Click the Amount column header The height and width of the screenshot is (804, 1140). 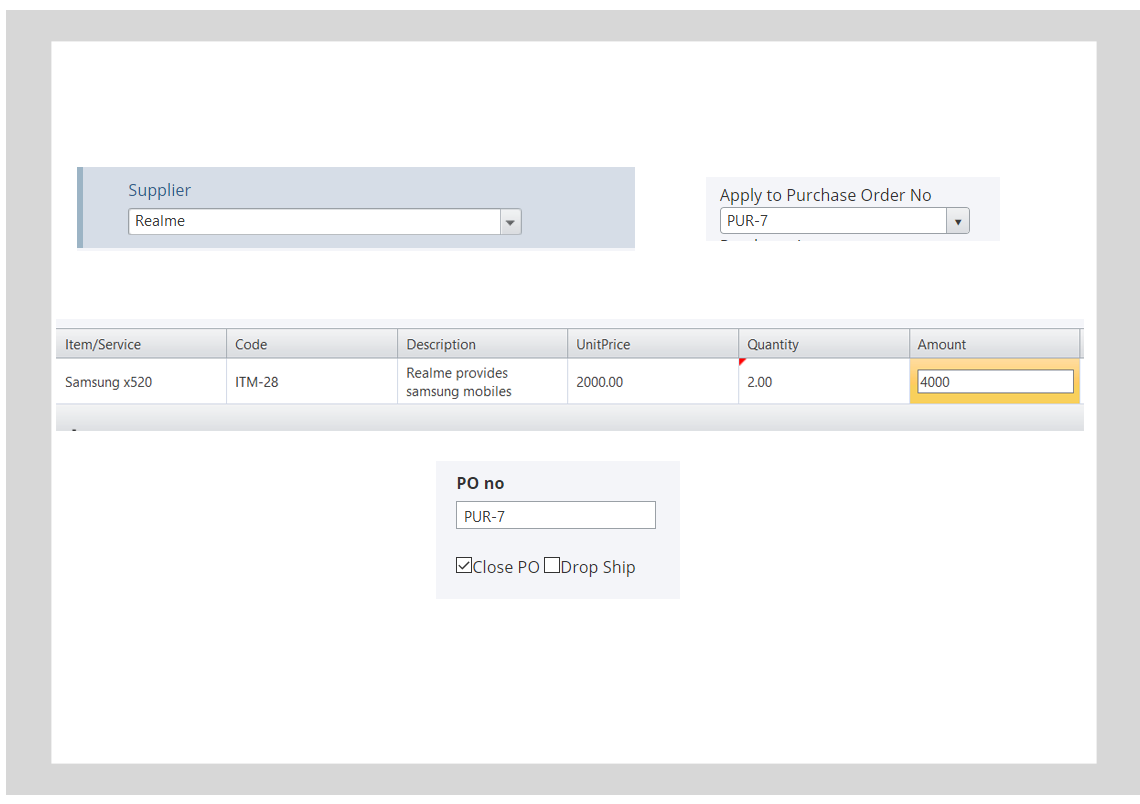tap(995, 344)
